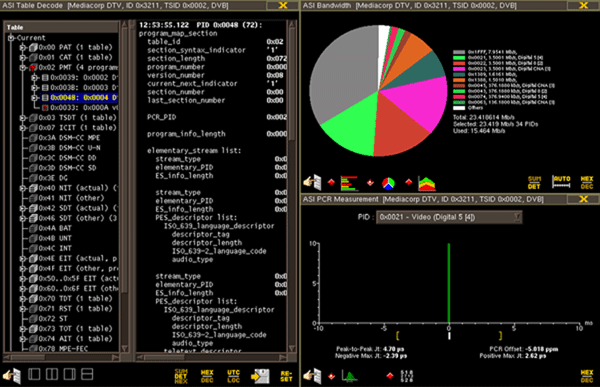The height and width of the screenshot is (387, 600).
Task: Select the green histogram icon in PCR panel
Action: pos(349,376)
